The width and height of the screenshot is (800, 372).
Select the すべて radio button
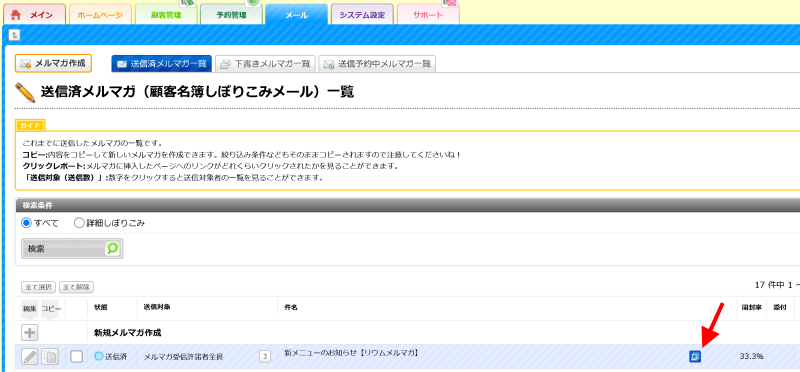tap(26, 223)
